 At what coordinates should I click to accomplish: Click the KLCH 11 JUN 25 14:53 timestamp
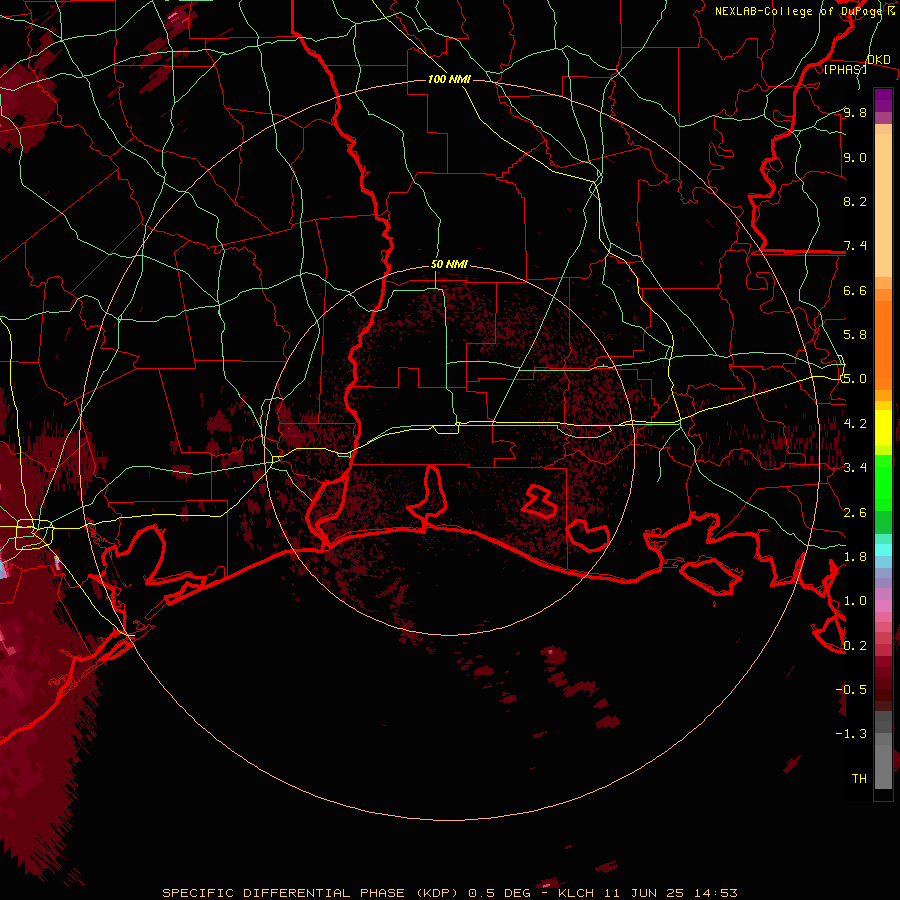[x=647, y=893]
